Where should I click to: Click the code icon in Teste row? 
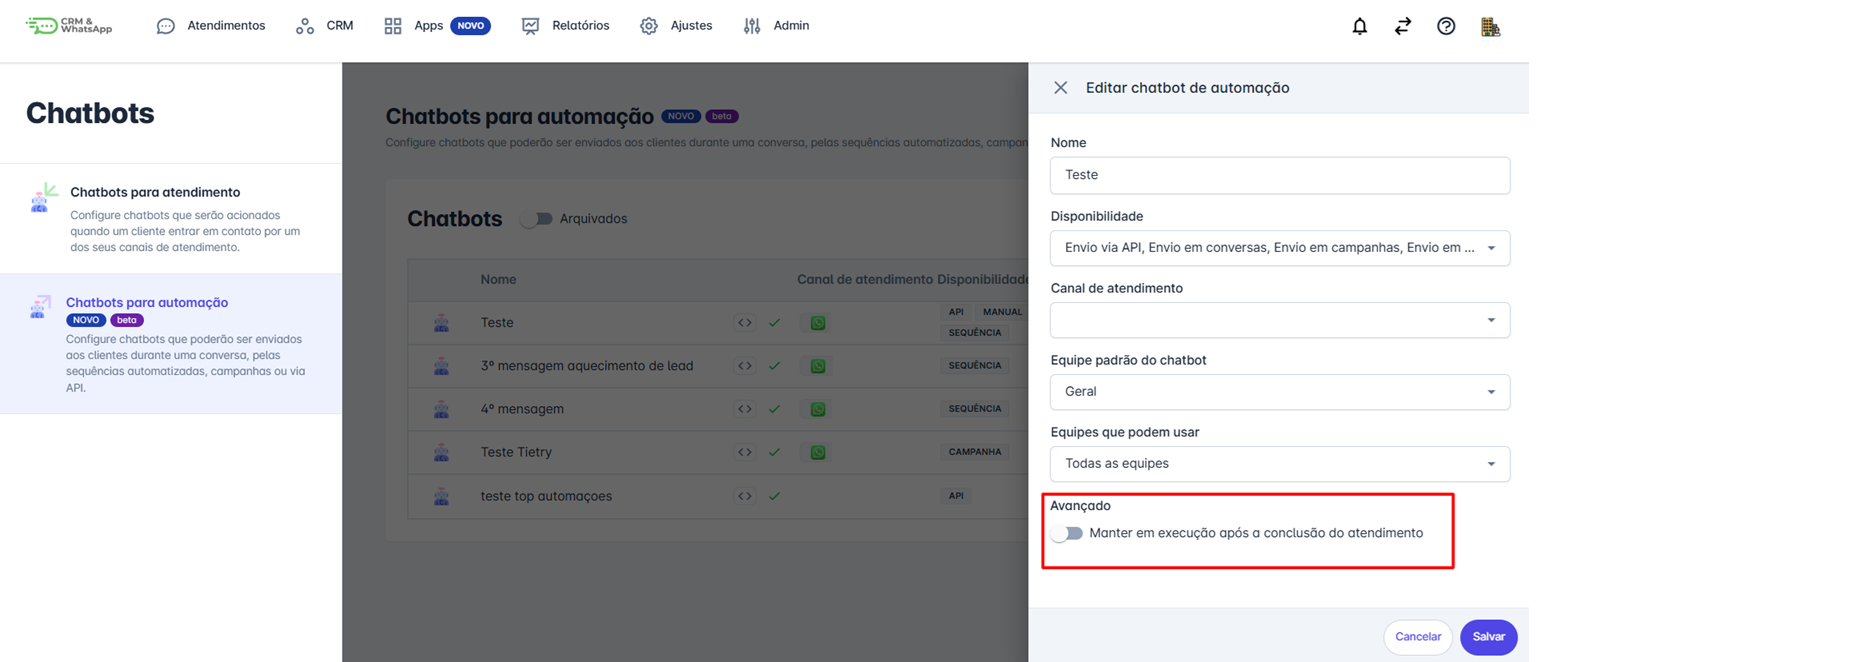745,323
